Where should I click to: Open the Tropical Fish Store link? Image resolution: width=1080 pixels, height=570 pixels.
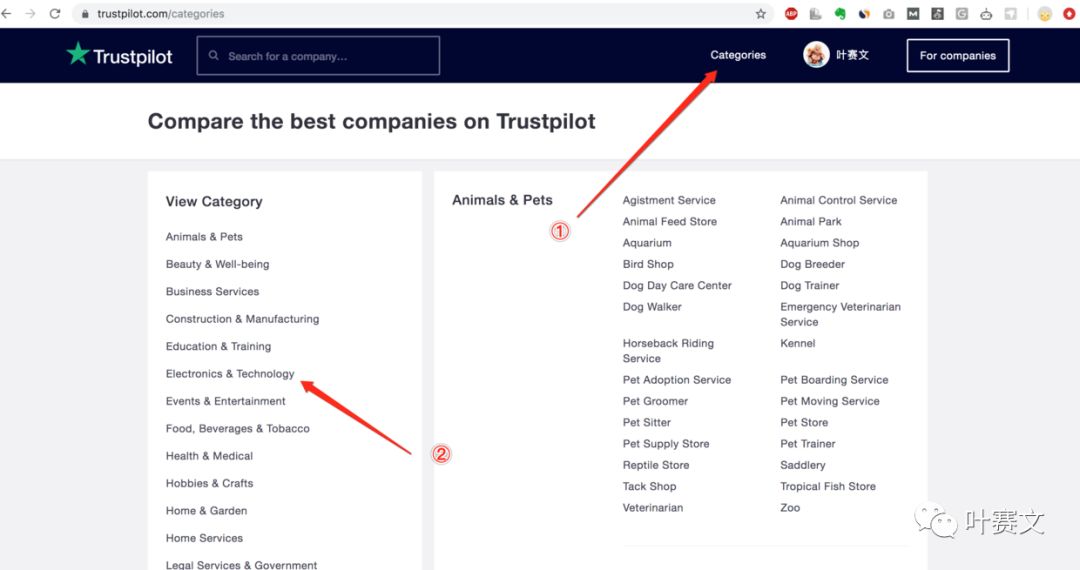[828, 487]
